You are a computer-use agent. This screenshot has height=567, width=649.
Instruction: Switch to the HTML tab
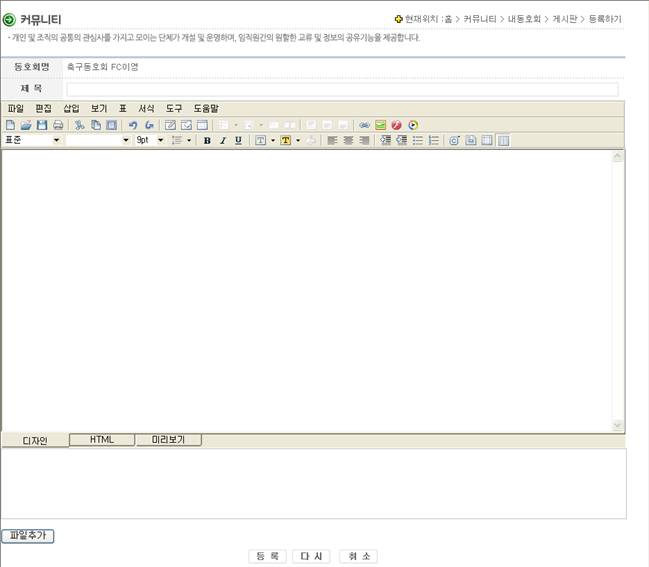(x=102, y=440)
